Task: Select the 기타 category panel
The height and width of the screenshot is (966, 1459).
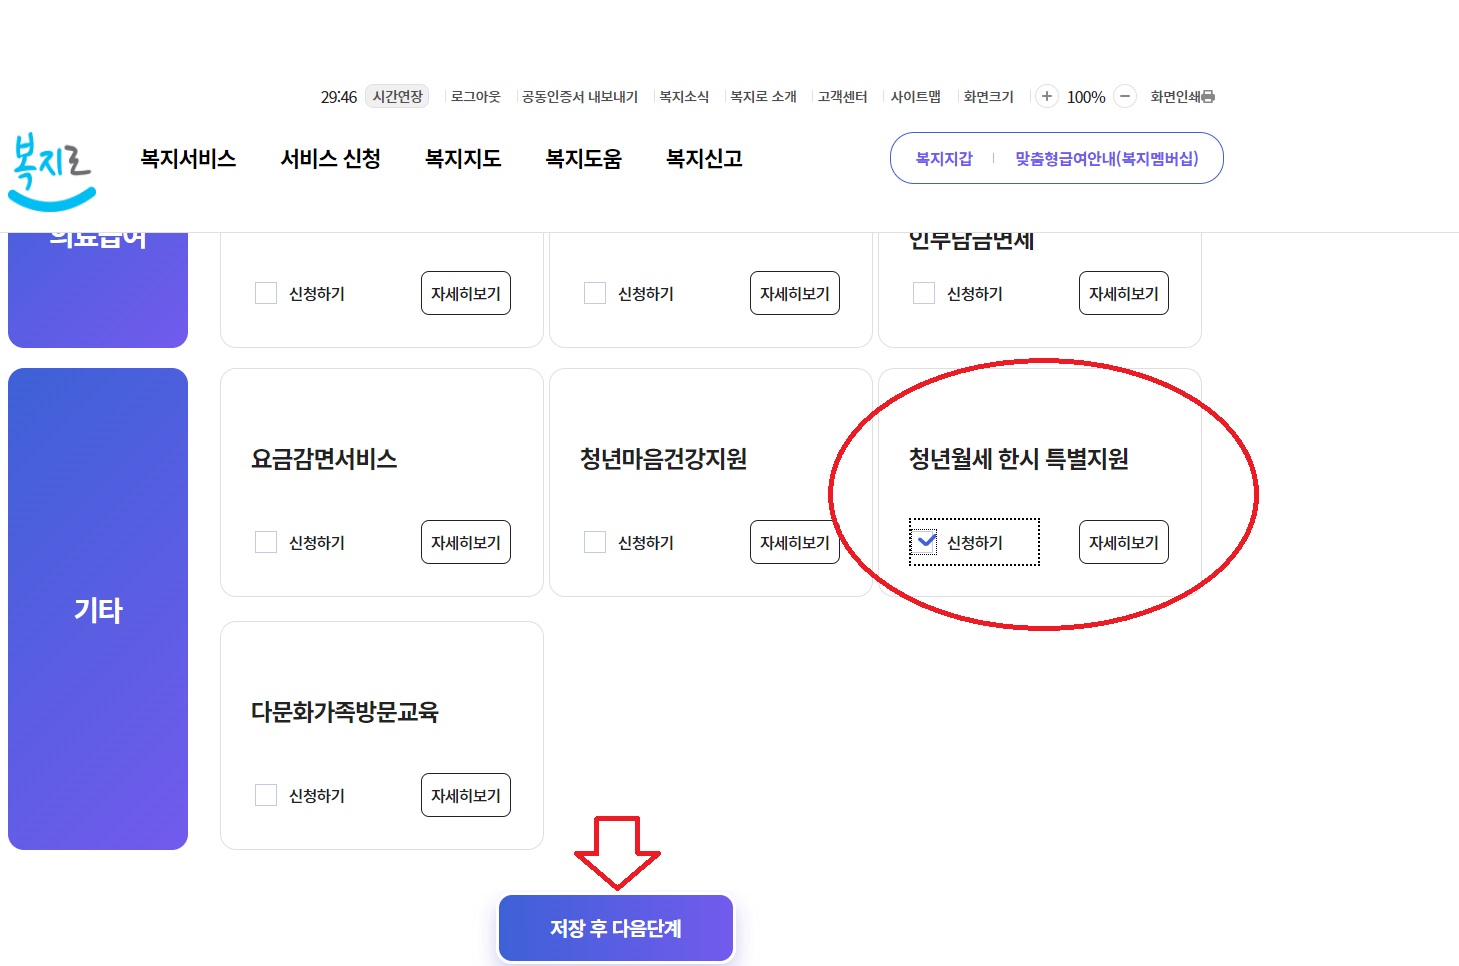Action: (97, 609)
